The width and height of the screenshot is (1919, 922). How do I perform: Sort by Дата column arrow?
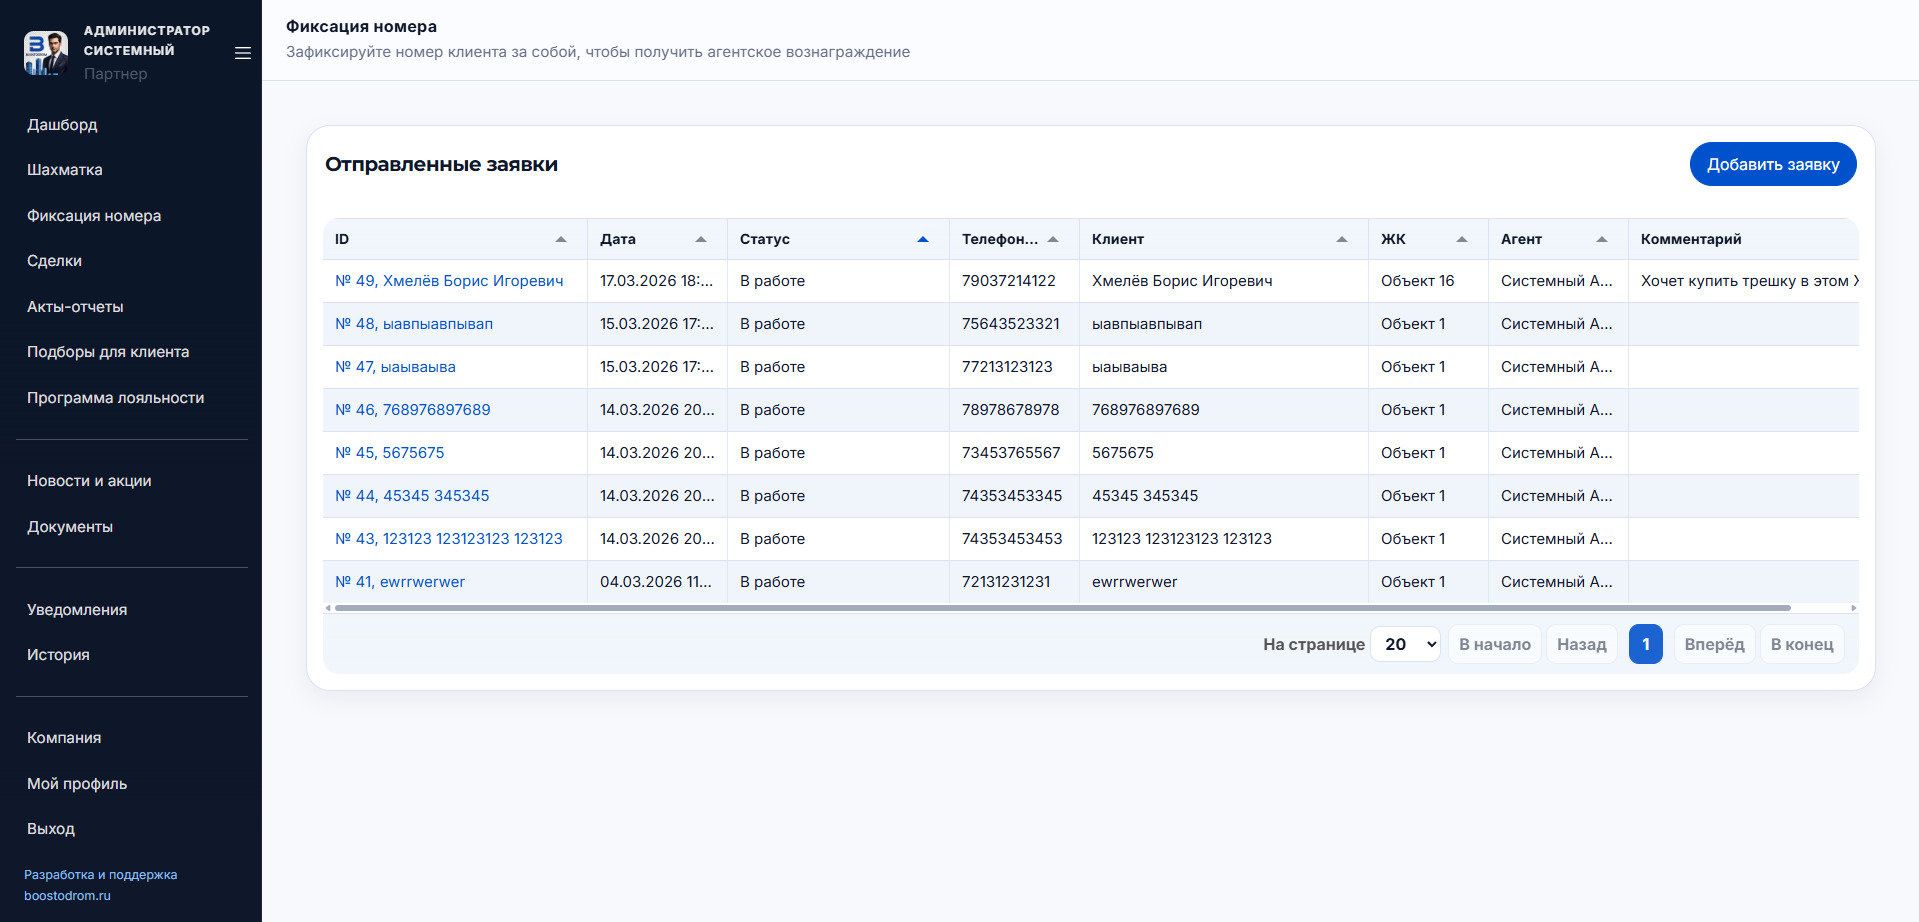pyautogui.click(x=701, y=240)
